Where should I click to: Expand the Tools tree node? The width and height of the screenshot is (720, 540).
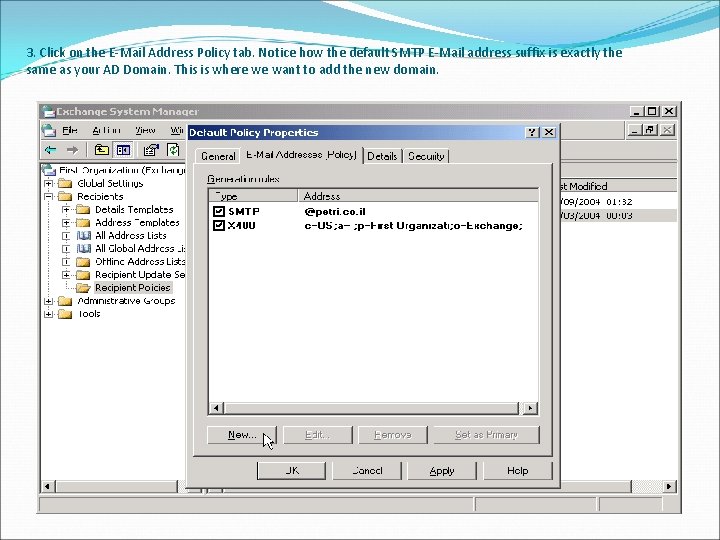pos(48,314)
